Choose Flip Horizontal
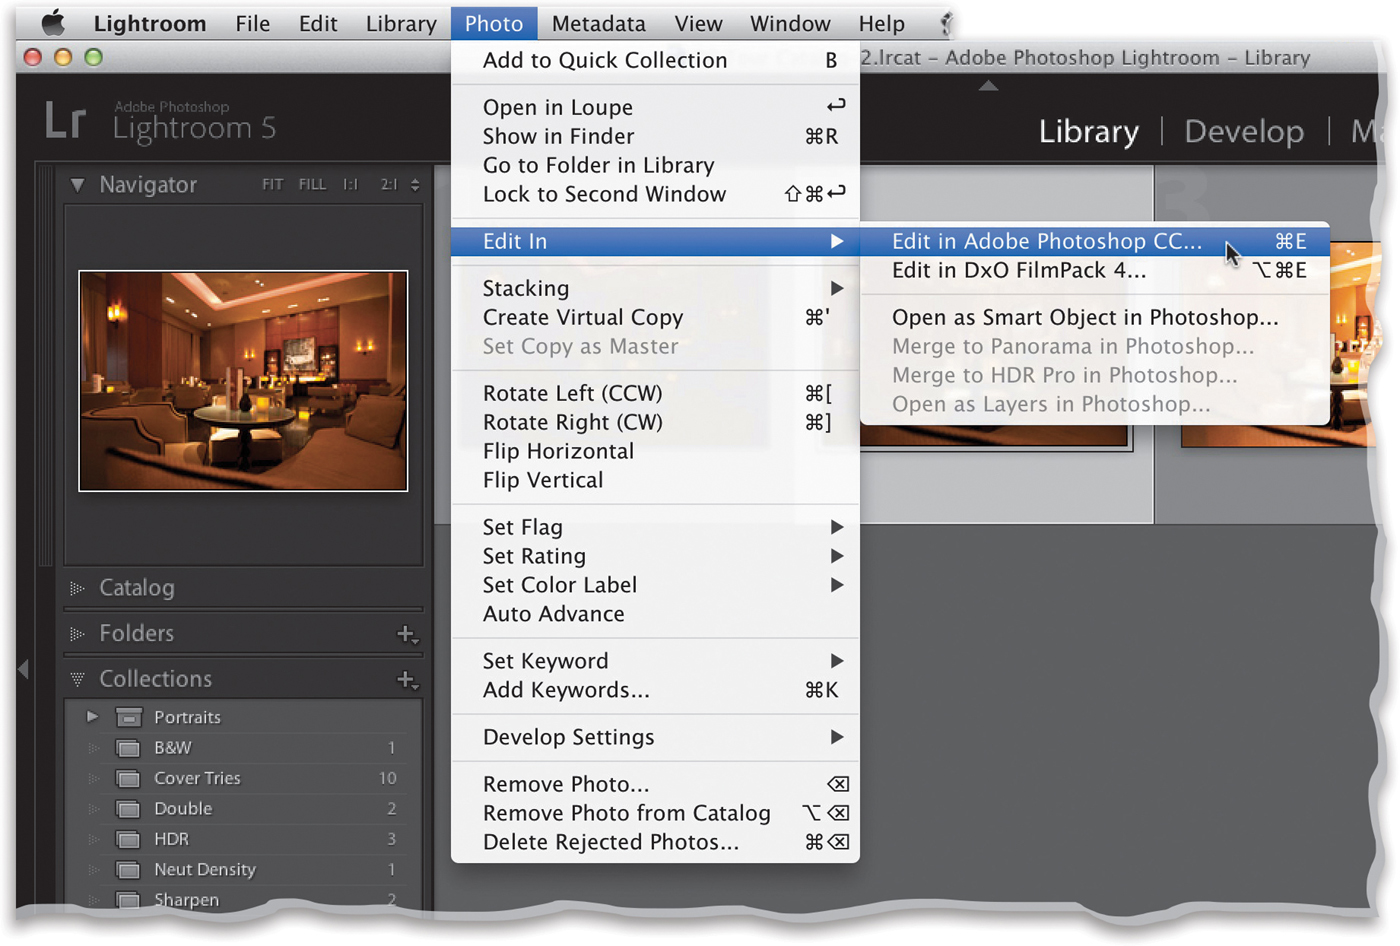Image resolution: width=1400 pixels, height=946 pixels. click(x=655, y=451)
